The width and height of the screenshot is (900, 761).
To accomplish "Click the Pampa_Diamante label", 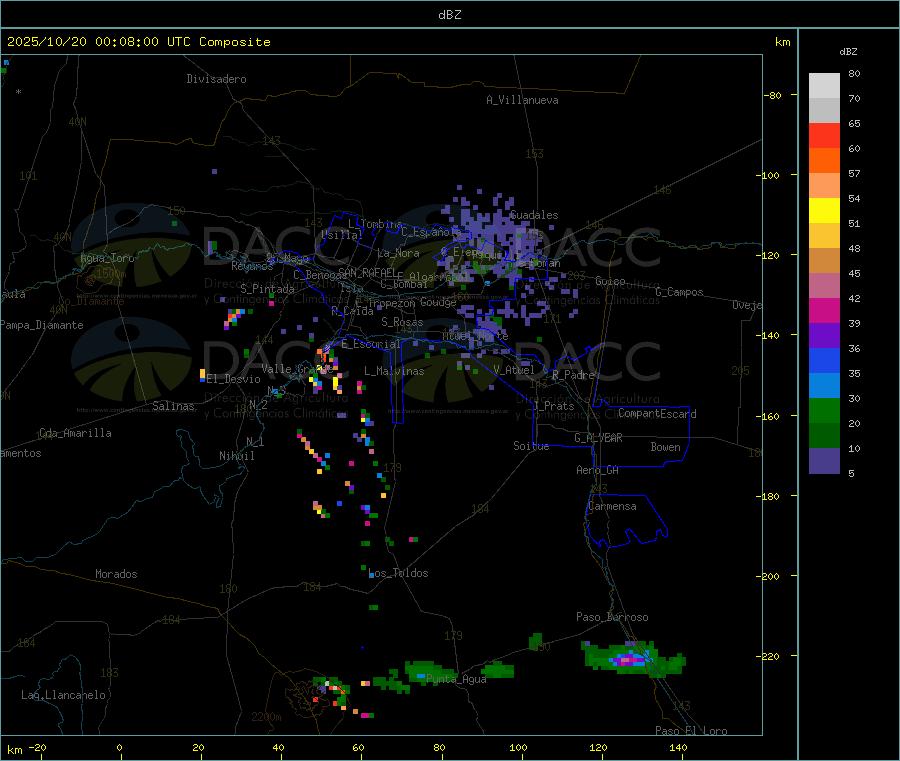I will 42,325.
